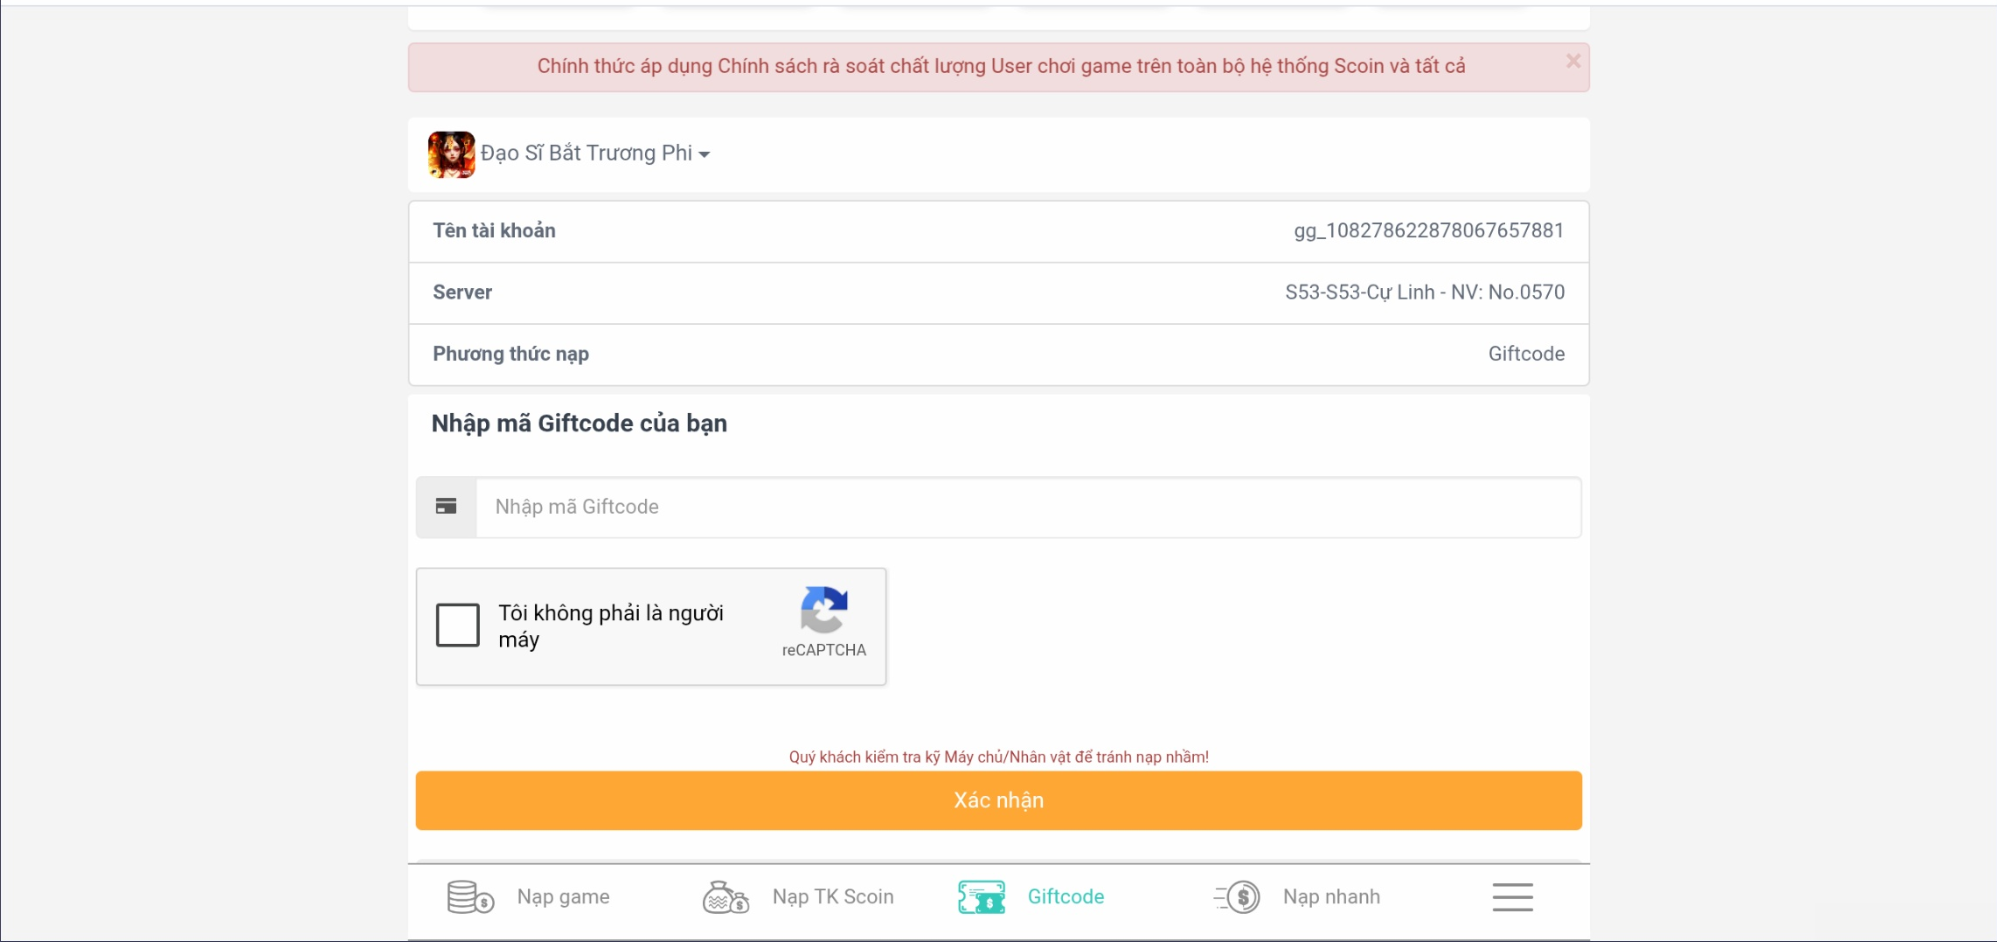Screen dimensions: 1997x942
Task: Click the Phương thức nạp label
Action: click(x=511, y=354)
